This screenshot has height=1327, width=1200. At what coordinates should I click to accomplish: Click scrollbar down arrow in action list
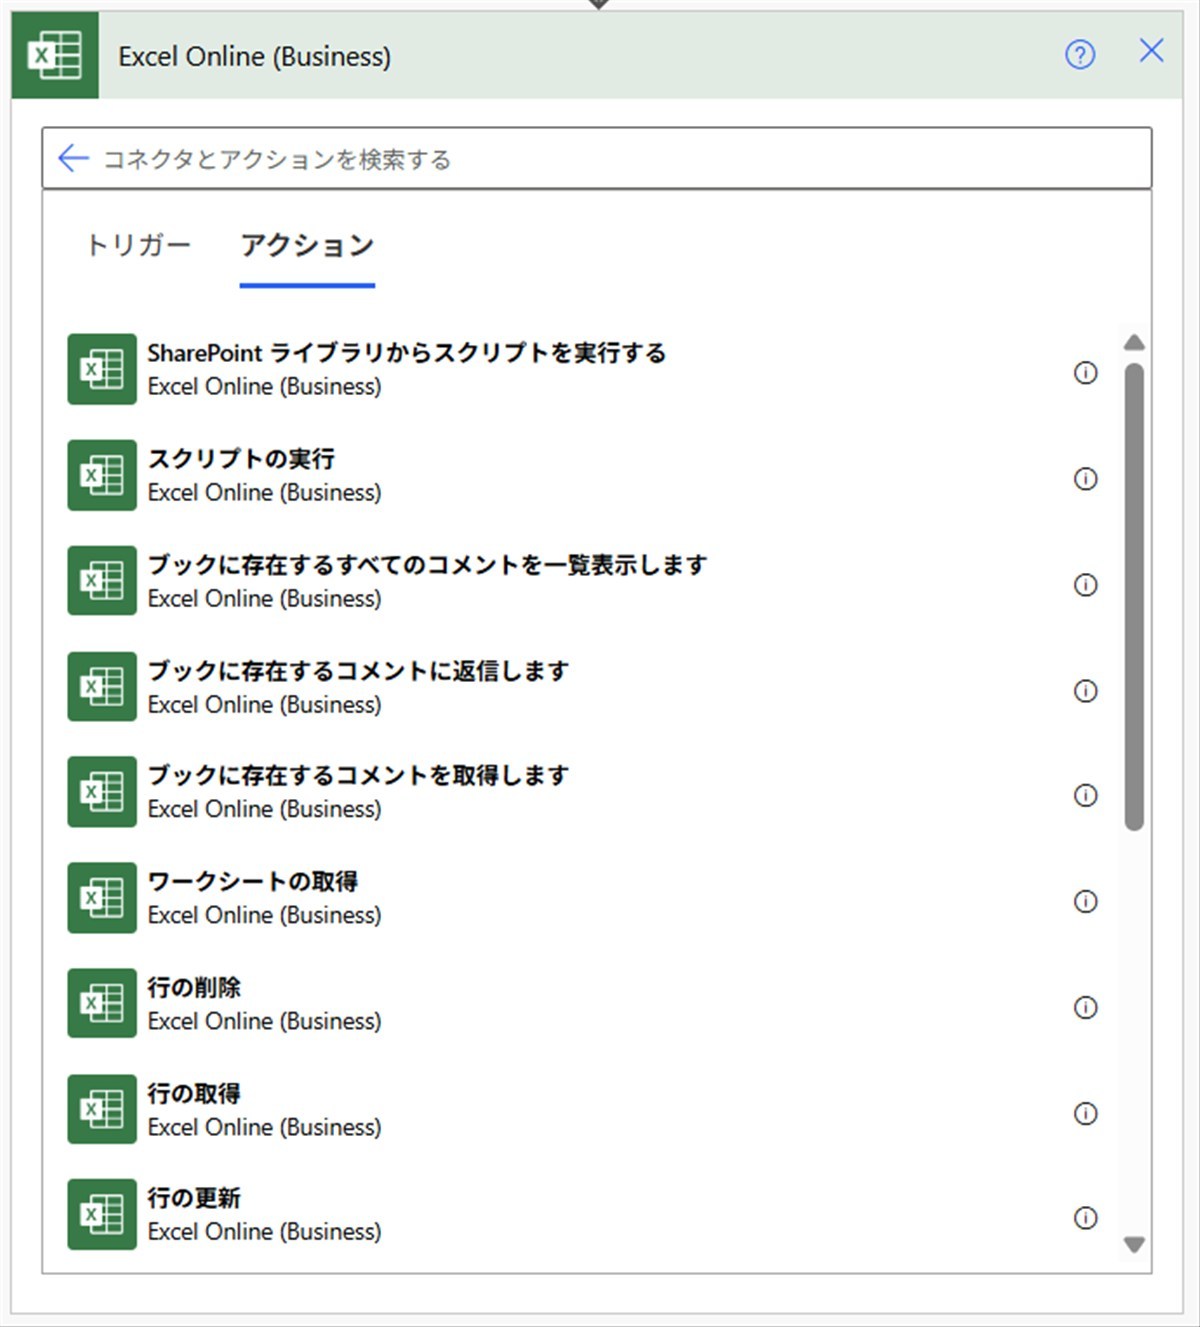(1134, 1245)
